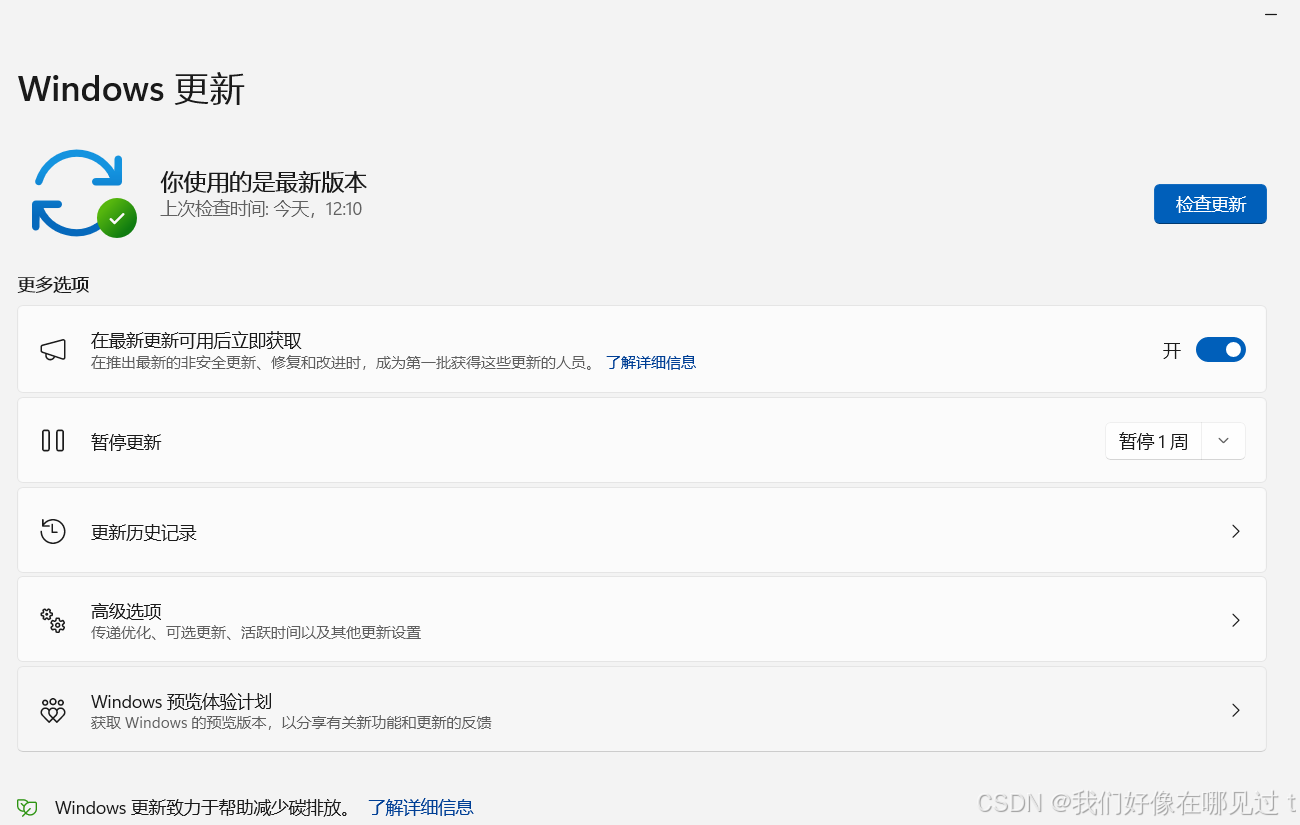1300x825 pixels.
Task: Click the Windows 更新 page title
Action: pos(131,89)
